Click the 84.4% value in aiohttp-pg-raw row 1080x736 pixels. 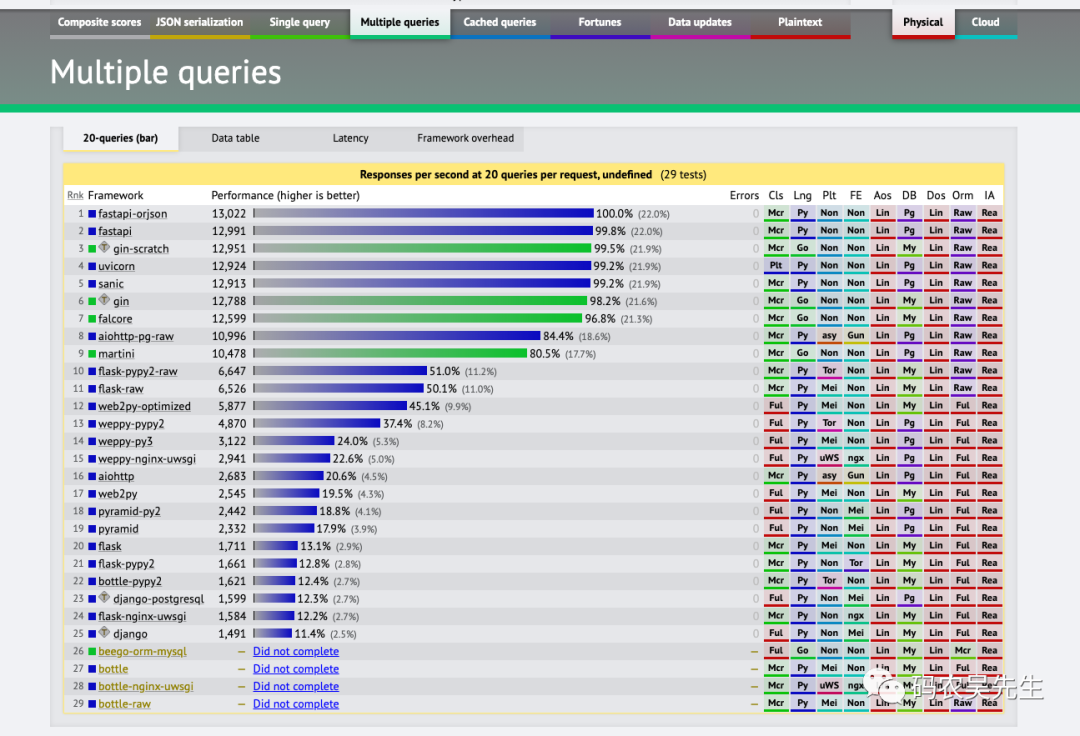coord(558,336)
